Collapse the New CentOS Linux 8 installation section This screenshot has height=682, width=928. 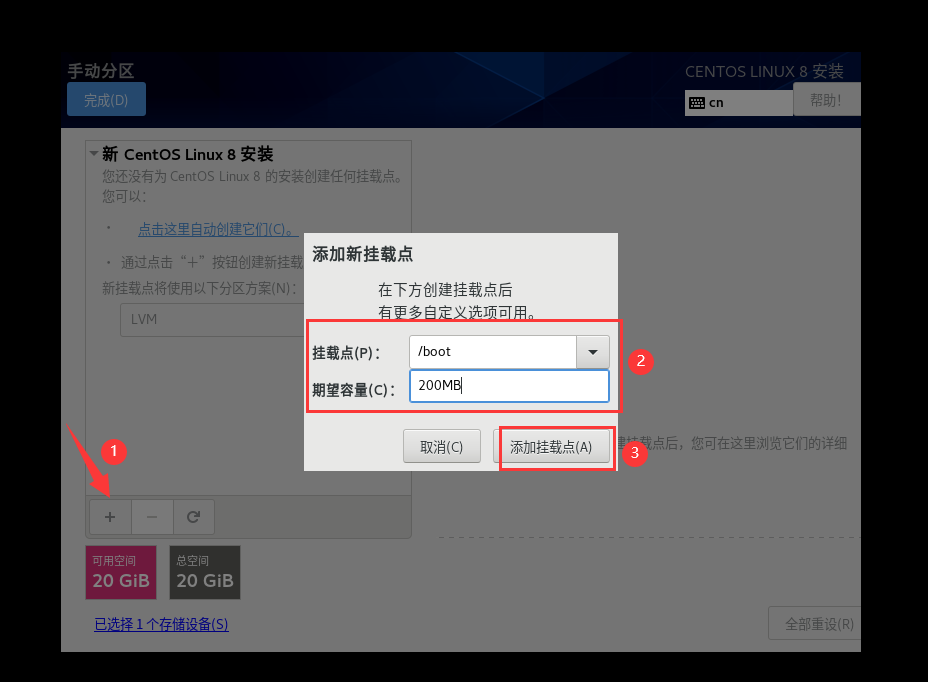(94, 154)
